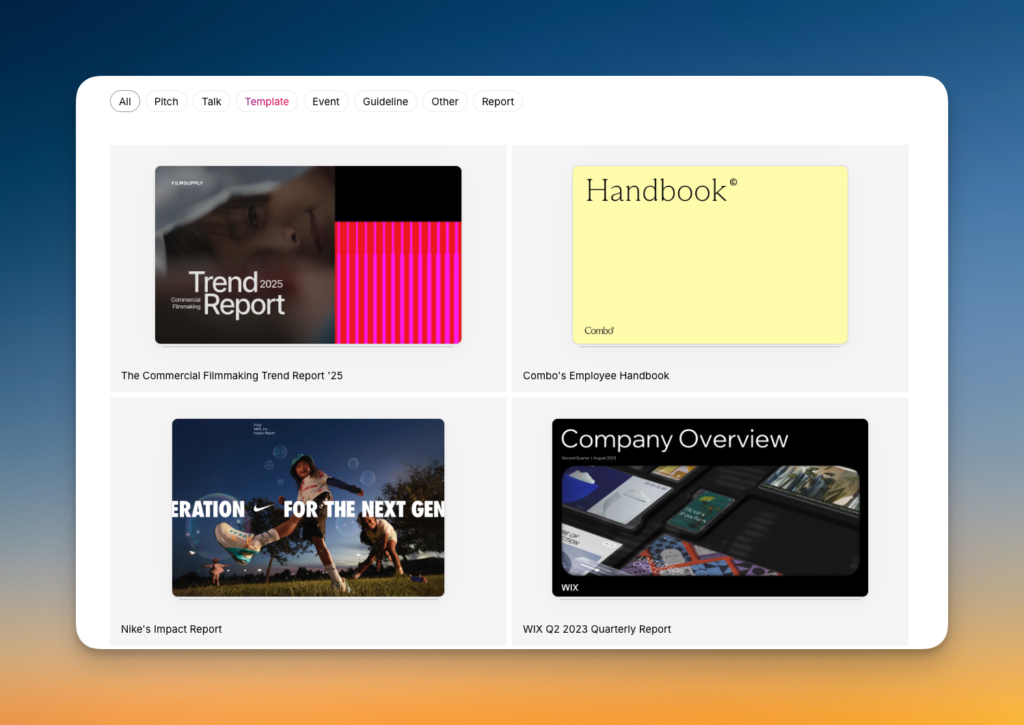Filter by Pitch category
Image resolution: width=1024 pixels, height=725 pixels.
coord(166,101)
